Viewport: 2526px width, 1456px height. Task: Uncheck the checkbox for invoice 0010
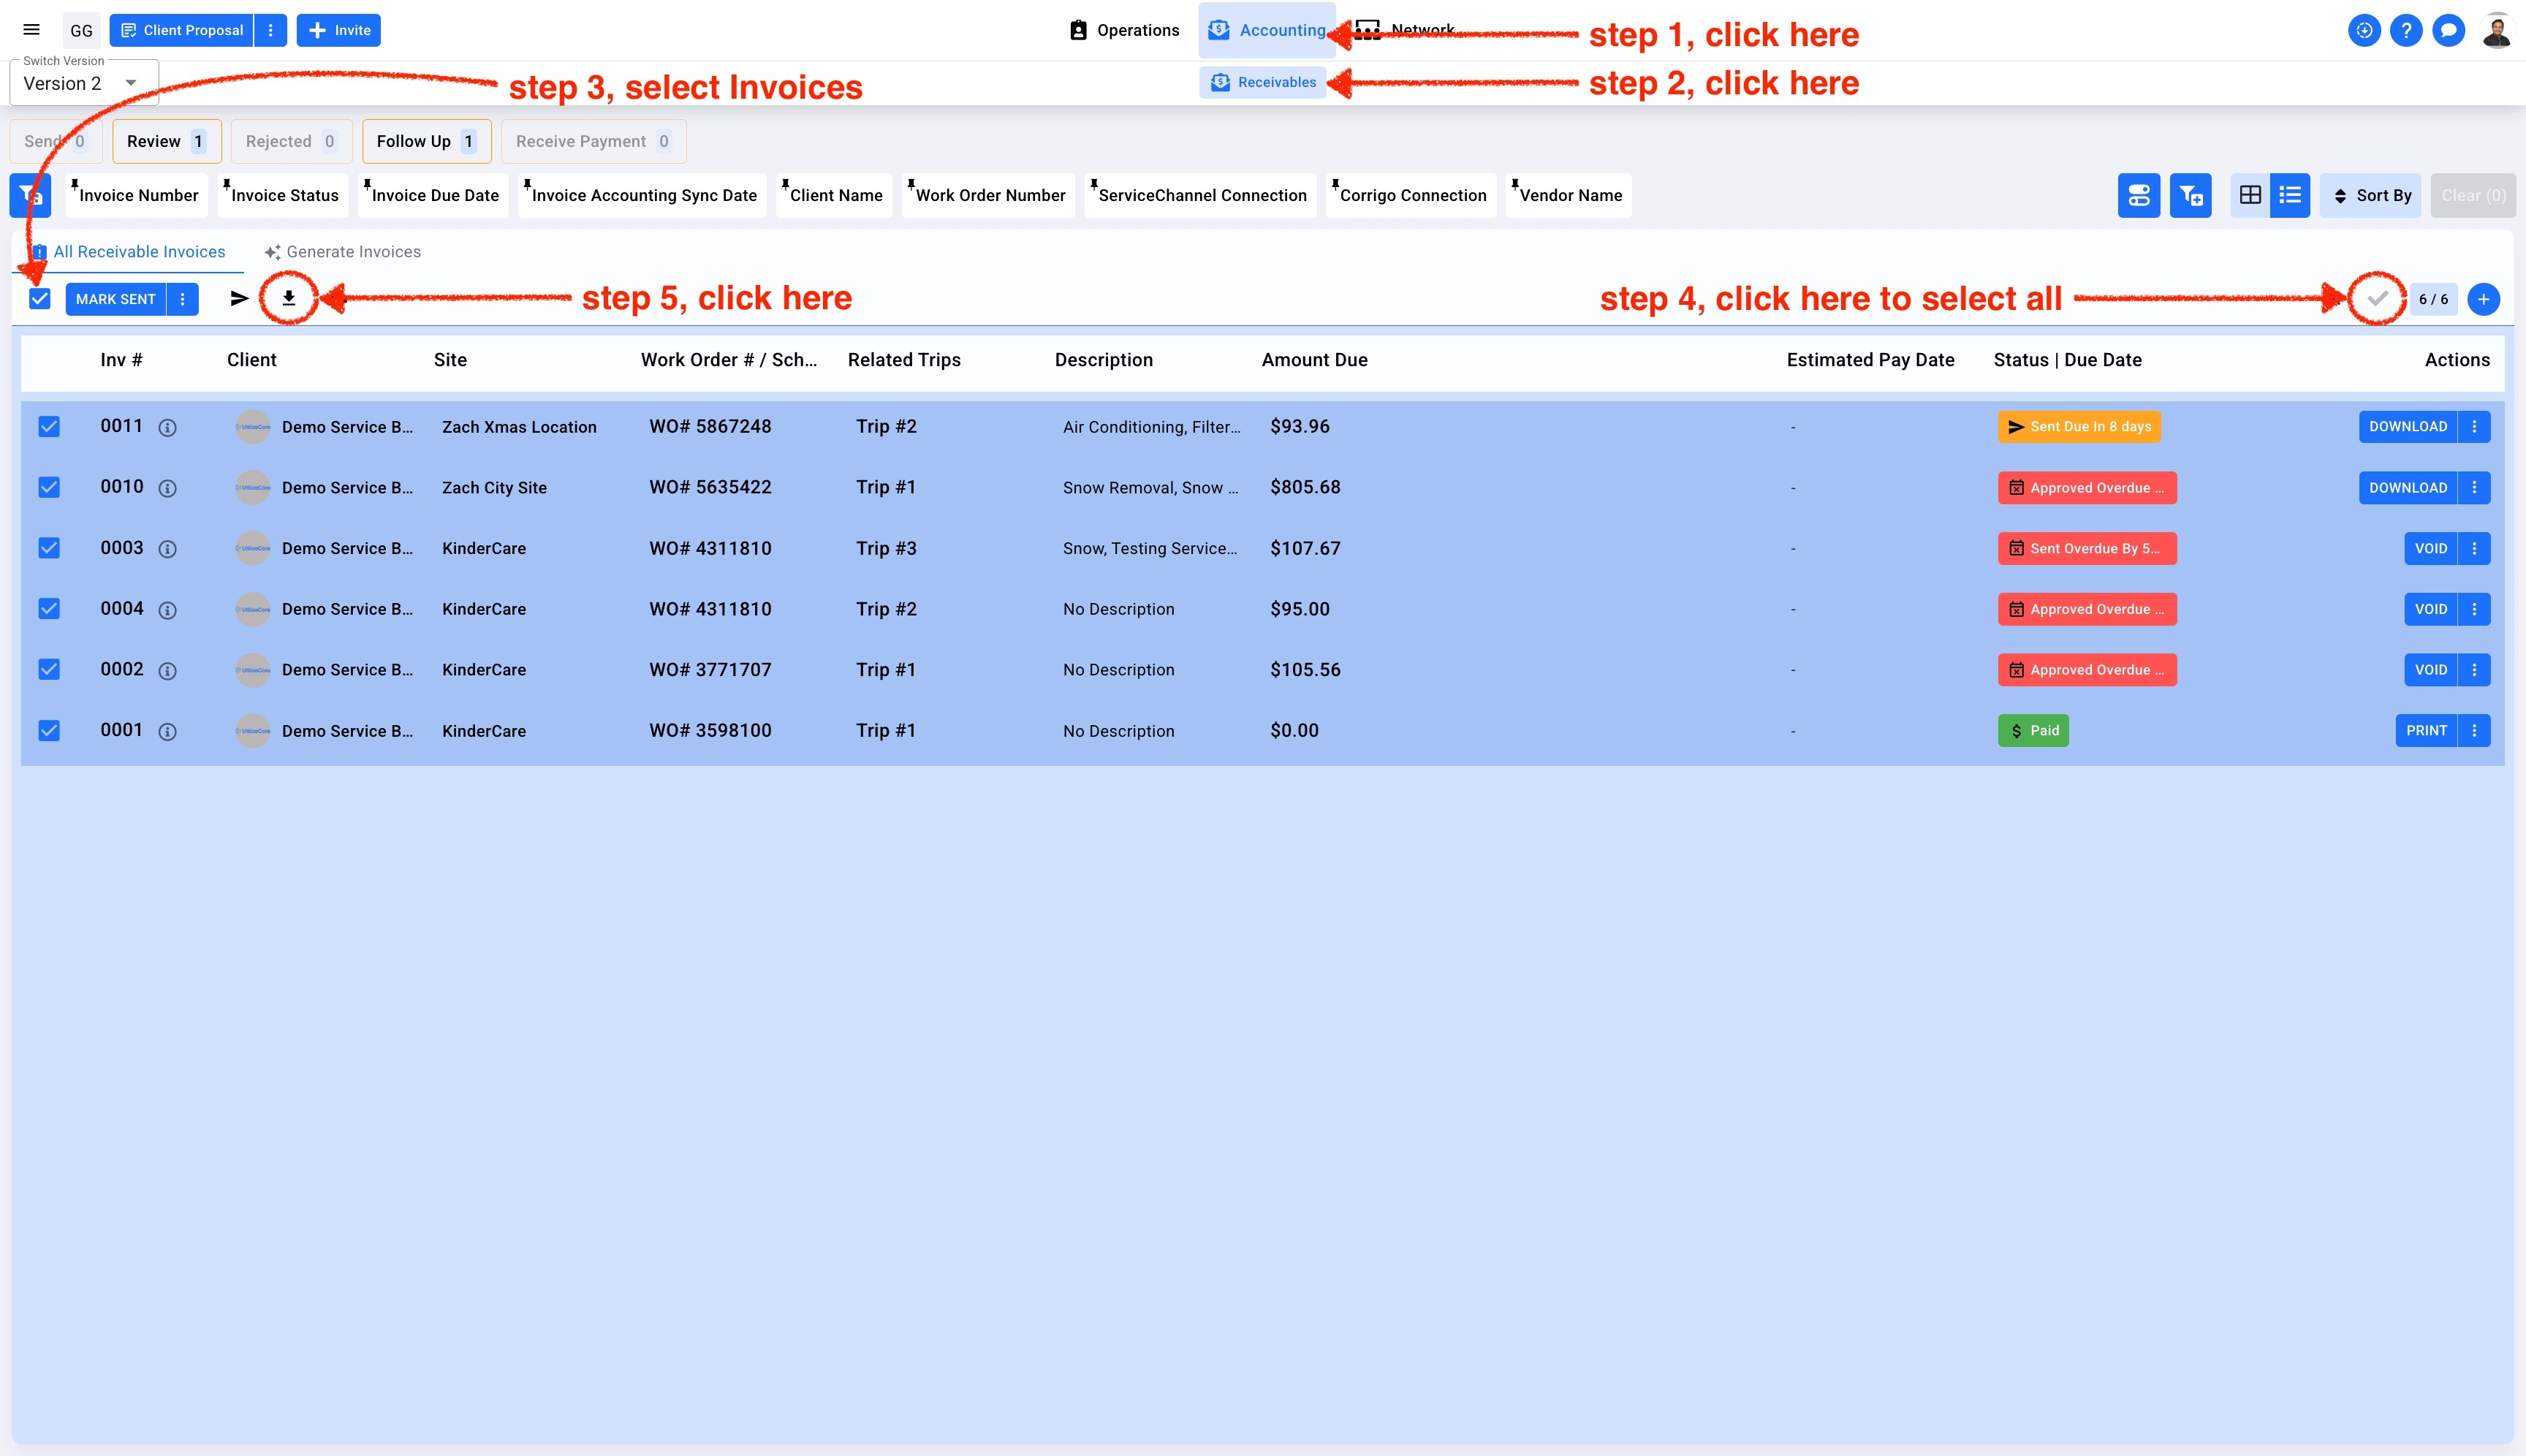coord(49,487)
